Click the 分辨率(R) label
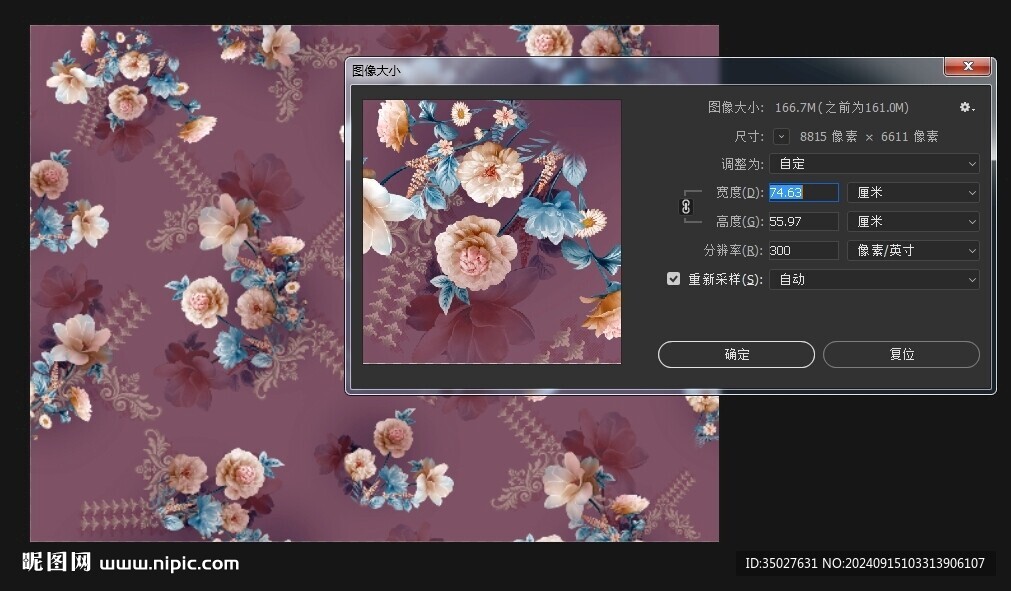 point(733,251)
